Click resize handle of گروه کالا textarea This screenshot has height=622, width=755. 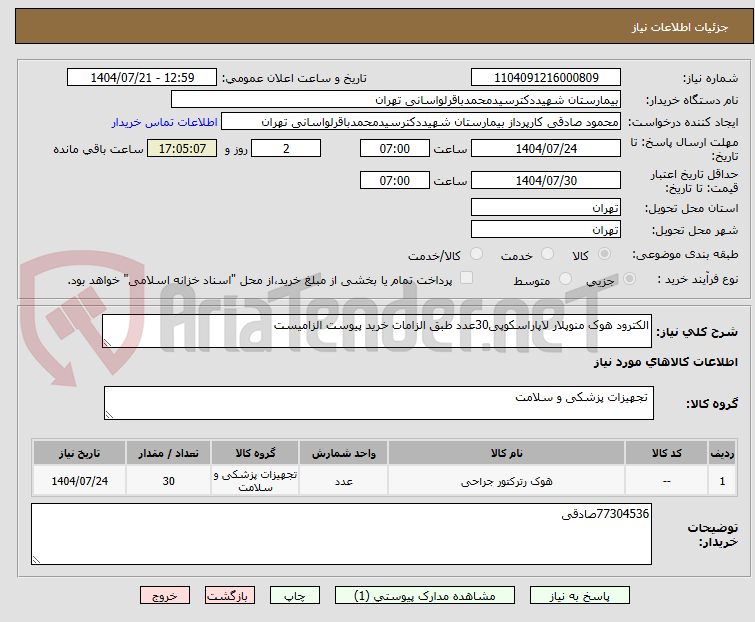(109, 415)
